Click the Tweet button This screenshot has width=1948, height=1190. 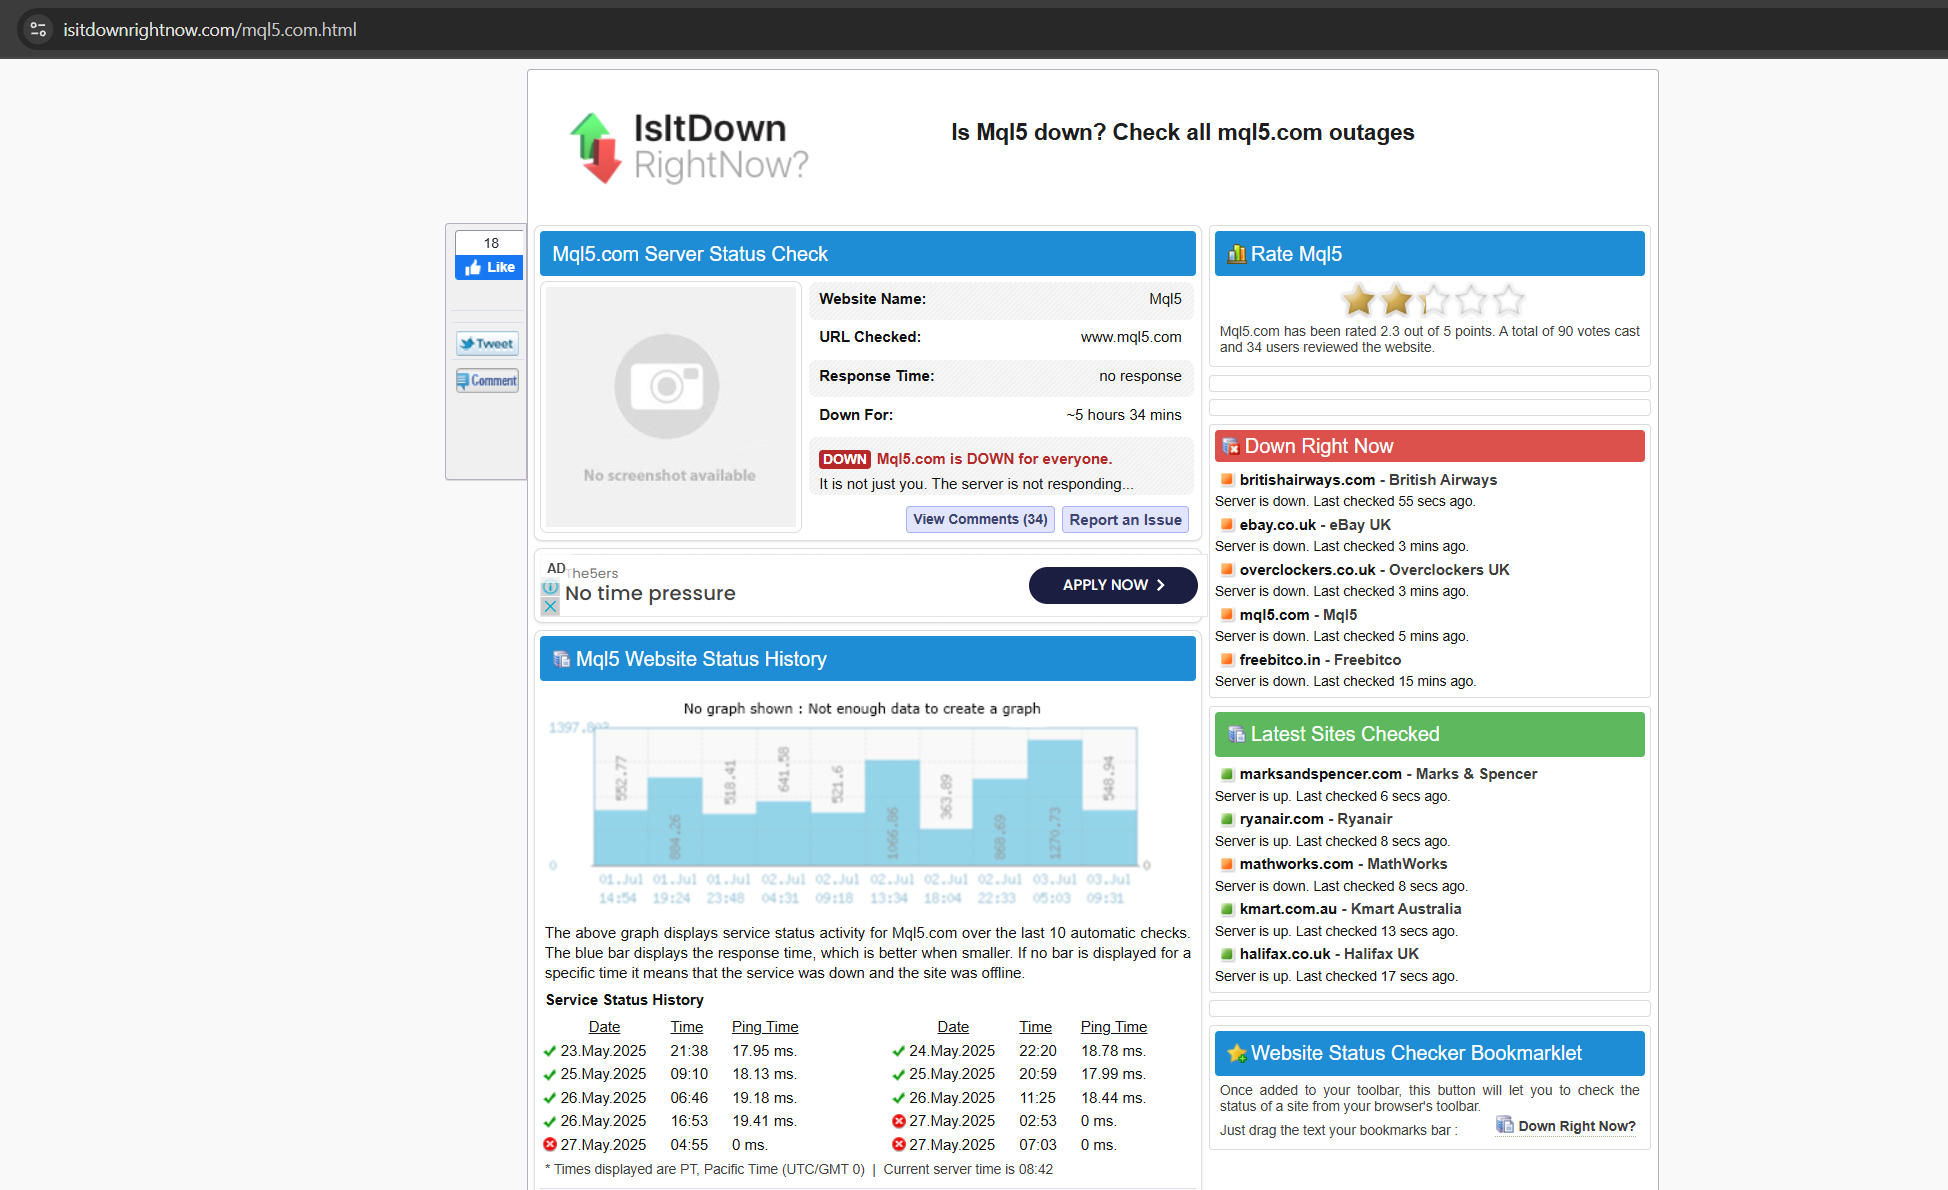click(x=487, y=343)
